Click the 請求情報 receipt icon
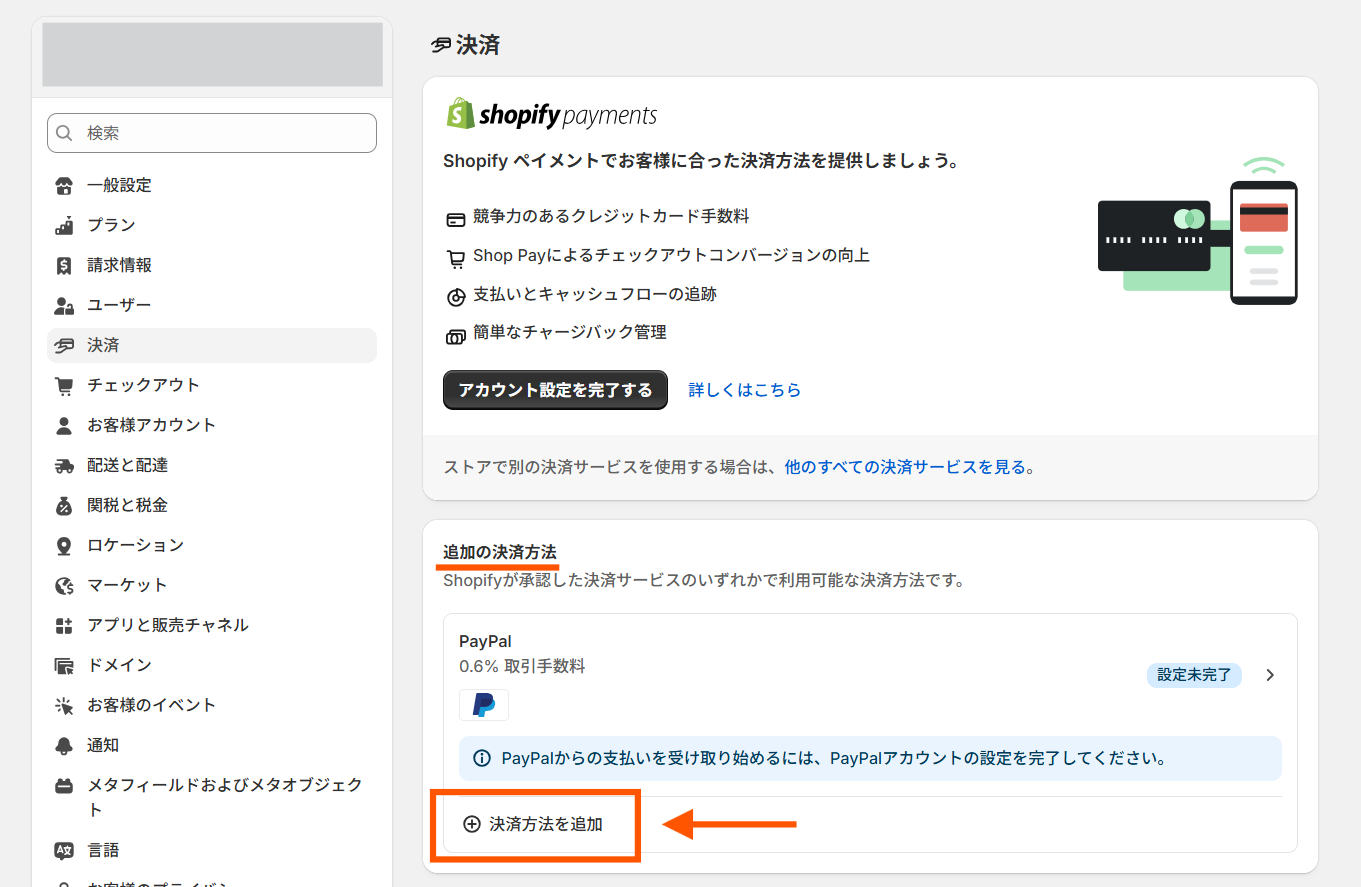This screenshot has width=1361, height=887. coord(64,265)
